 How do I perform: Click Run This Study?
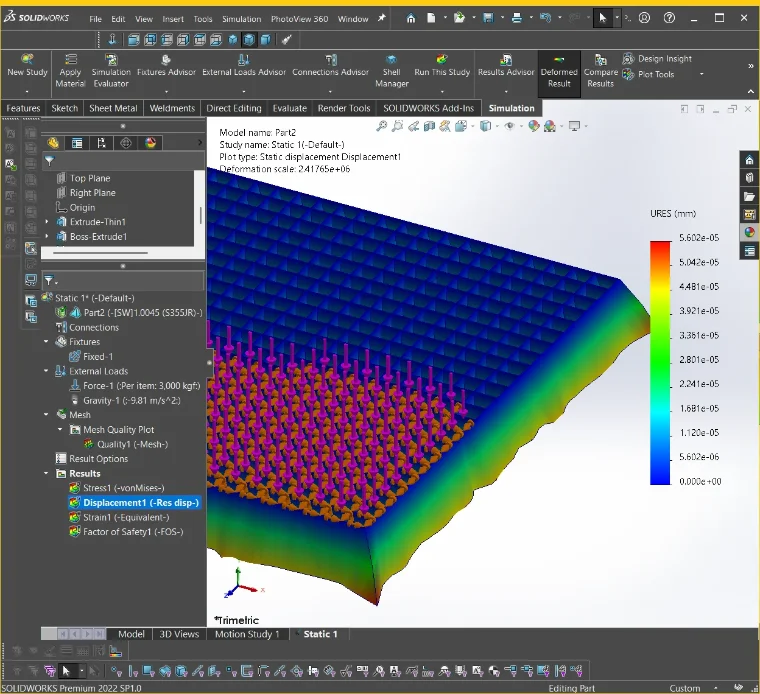442,66
